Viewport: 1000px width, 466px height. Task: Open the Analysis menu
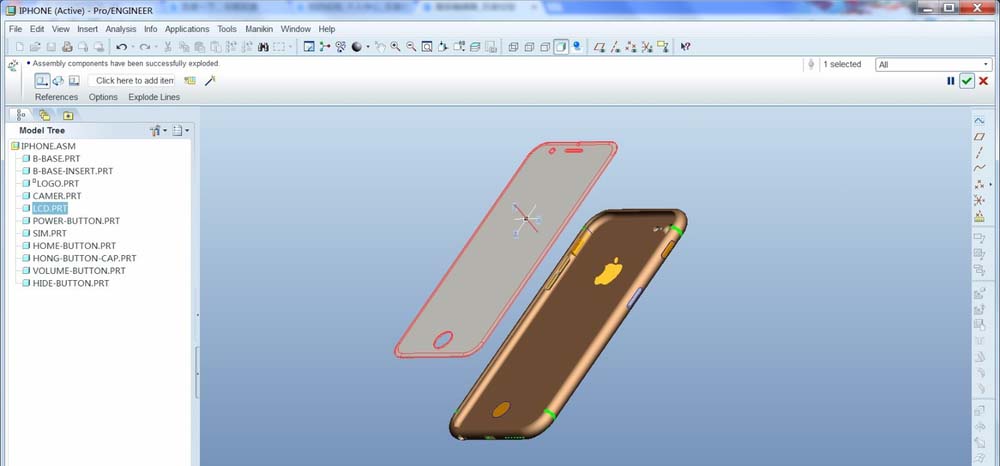click(x=121, y=29)
